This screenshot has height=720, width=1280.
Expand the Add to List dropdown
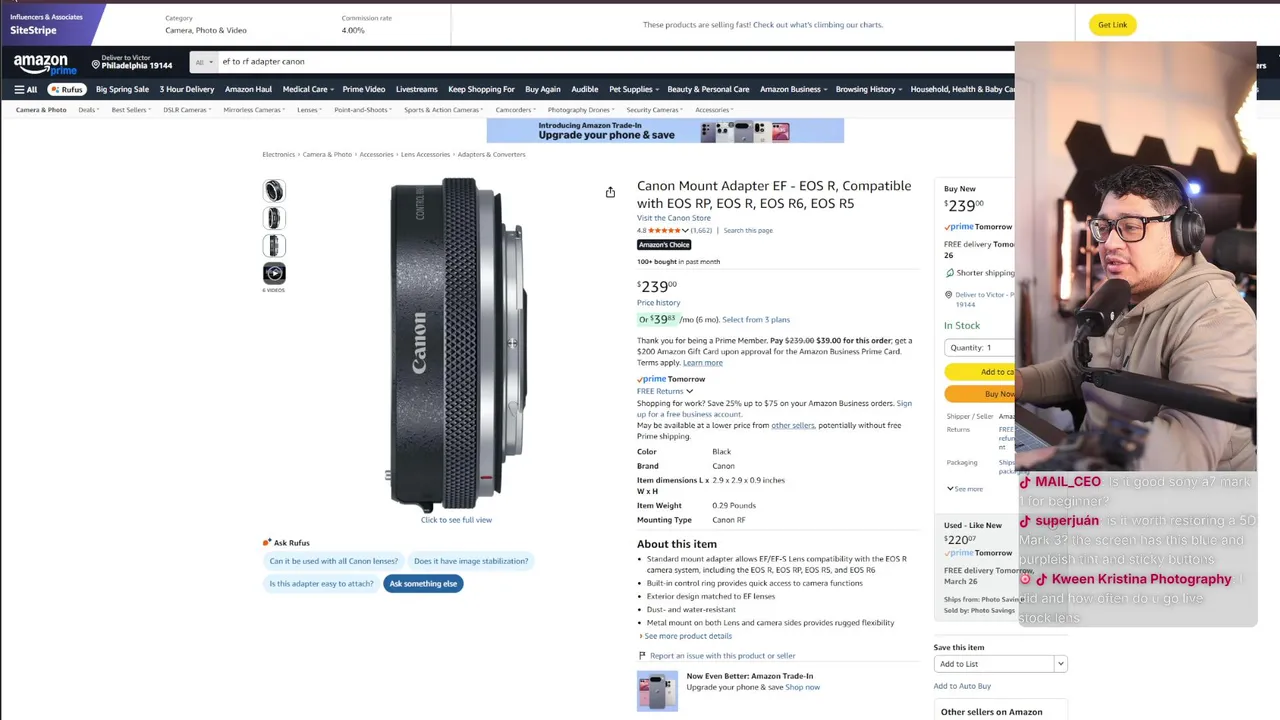pos(1001,664)
